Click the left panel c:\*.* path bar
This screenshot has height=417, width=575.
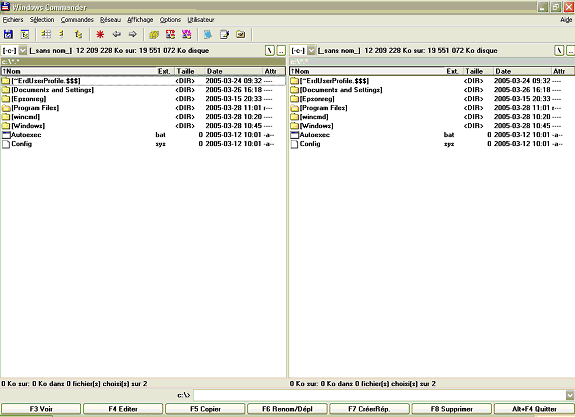[143, 61]
